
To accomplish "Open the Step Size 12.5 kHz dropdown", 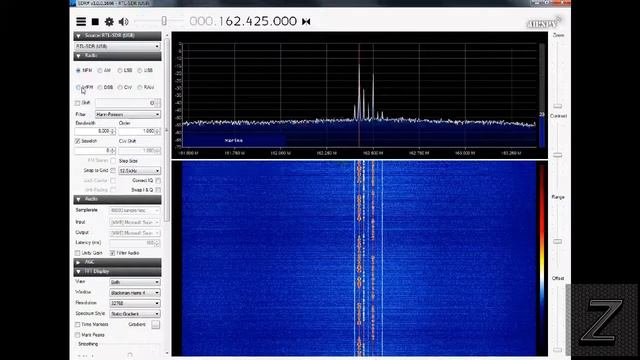I will point(140,171).
